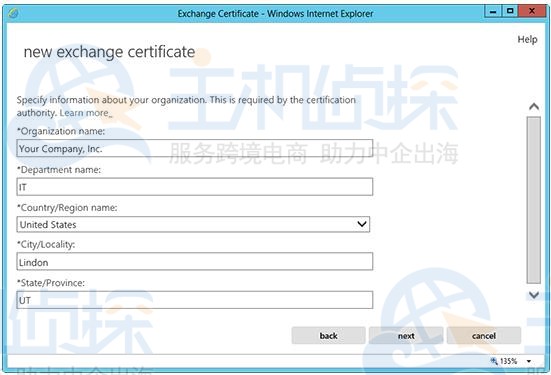Focus the Organization name field
Screen dimensions: 551x375
[x=195, y=148]
